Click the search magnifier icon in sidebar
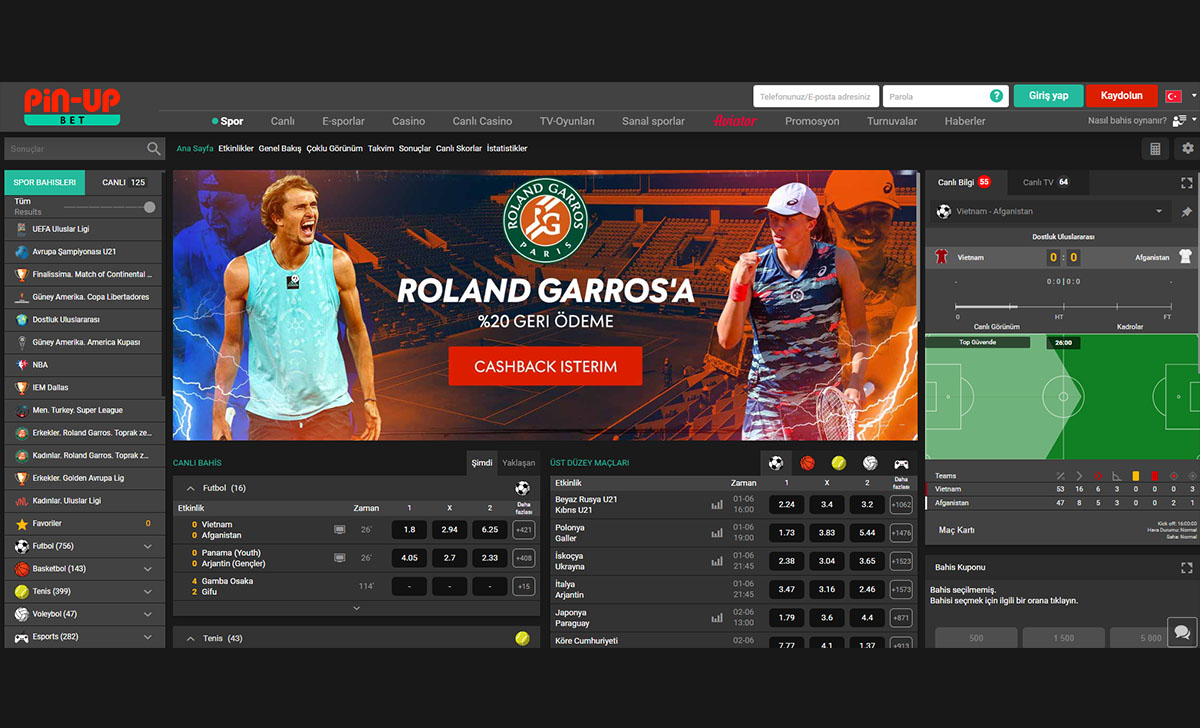Viewport: 1200px width, 728px height. tap(154, 149)
